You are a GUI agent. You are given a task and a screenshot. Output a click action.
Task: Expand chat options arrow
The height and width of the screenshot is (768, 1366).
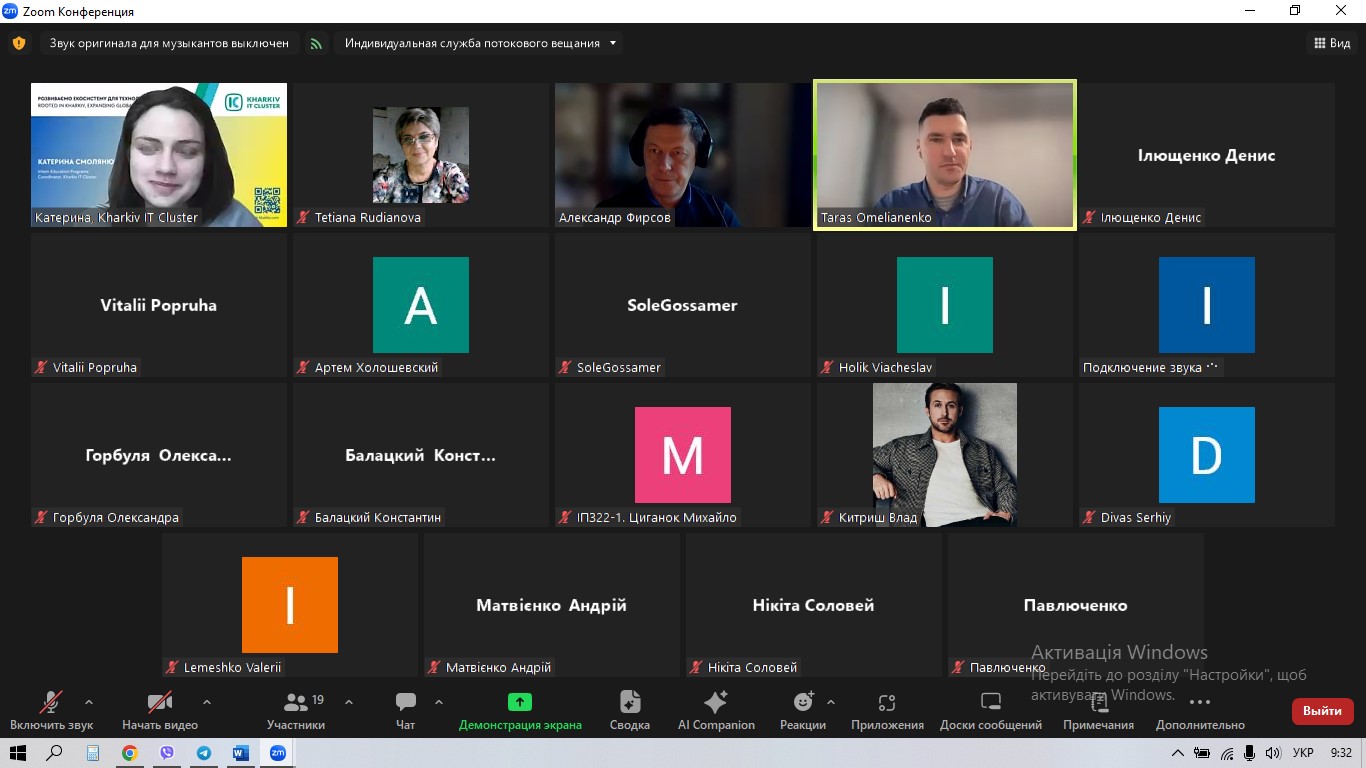[439, 702]
